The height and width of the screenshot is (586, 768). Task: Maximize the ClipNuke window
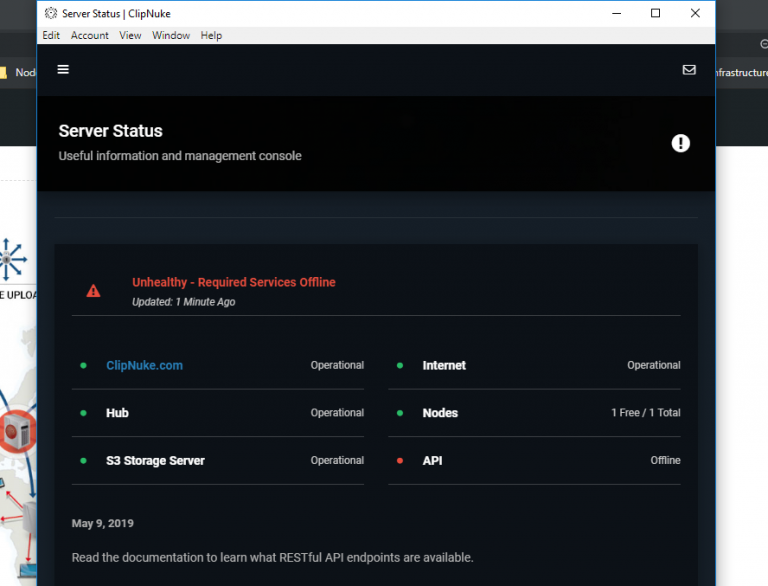655,14
